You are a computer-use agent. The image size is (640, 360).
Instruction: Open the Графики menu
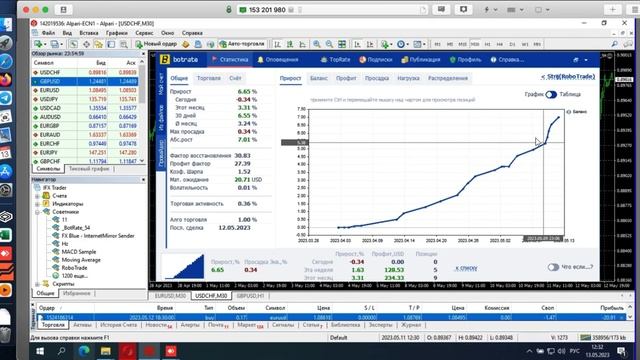point(117,33)
